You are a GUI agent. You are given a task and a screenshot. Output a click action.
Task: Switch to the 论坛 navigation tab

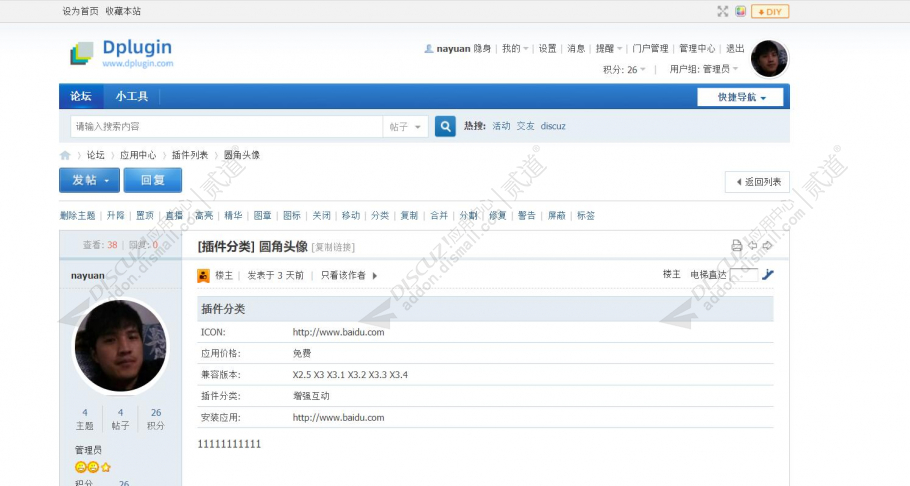[x=81, y=96]
